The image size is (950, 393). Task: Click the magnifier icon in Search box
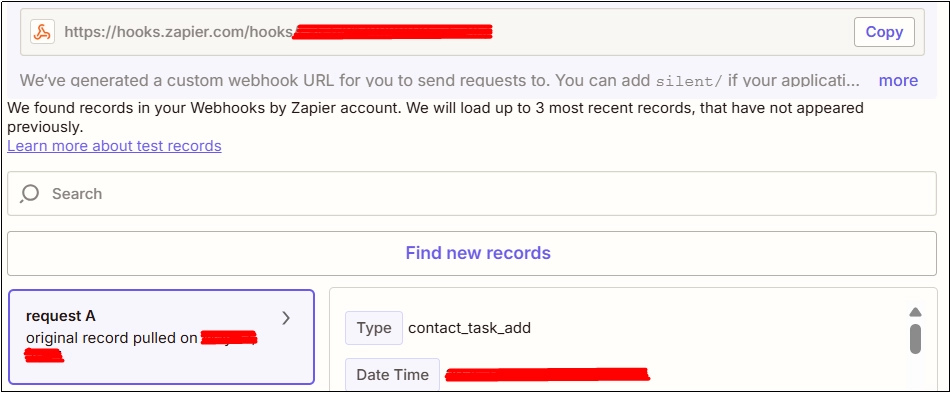[x=29, y=193]
